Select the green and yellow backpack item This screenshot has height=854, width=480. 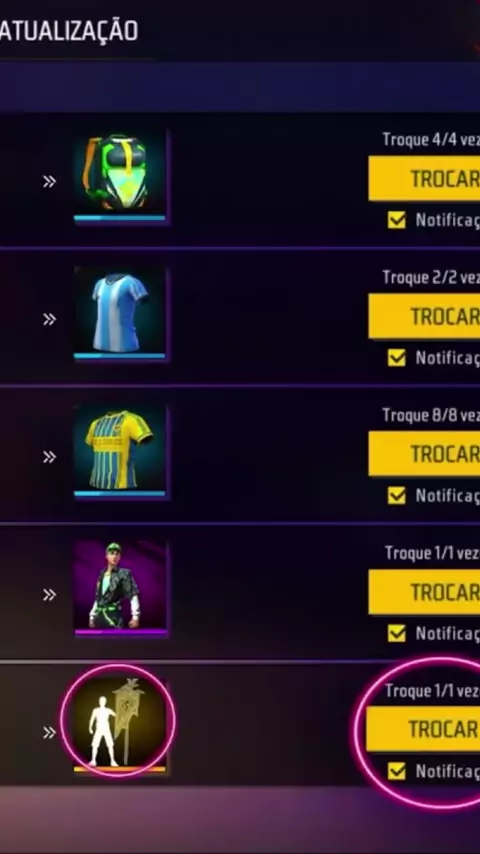[x=120, y=177]
